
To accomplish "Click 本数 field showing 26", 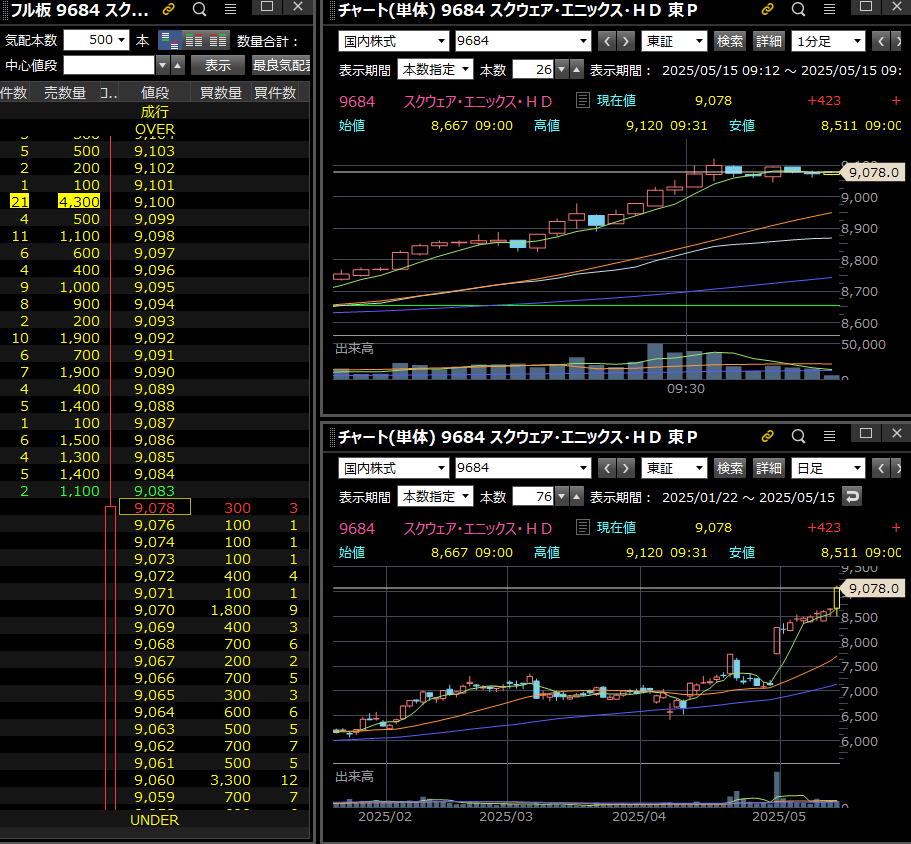I will tap(533, 70).
